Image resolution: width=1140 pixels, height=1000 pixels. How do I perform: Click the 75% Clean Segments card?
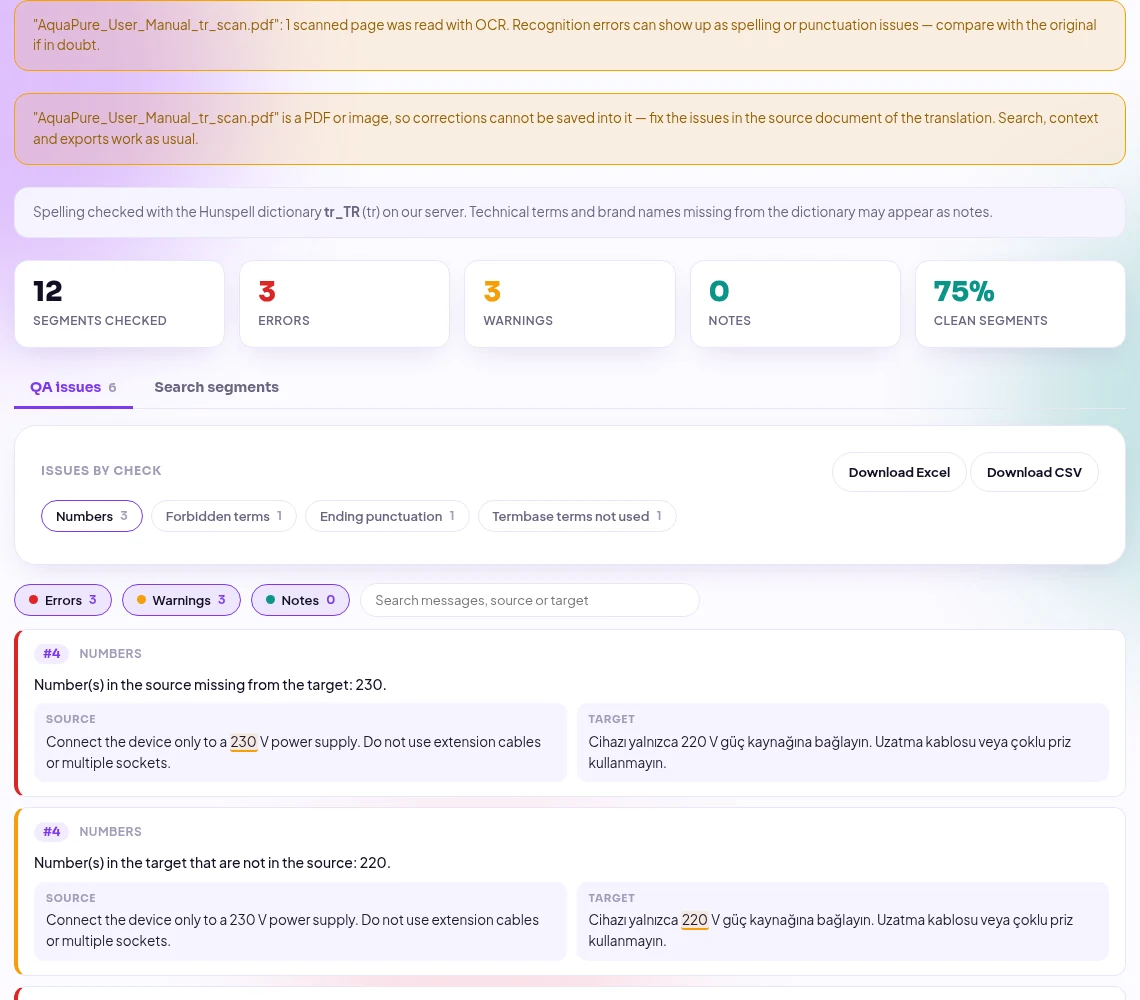pos(1020,304)
